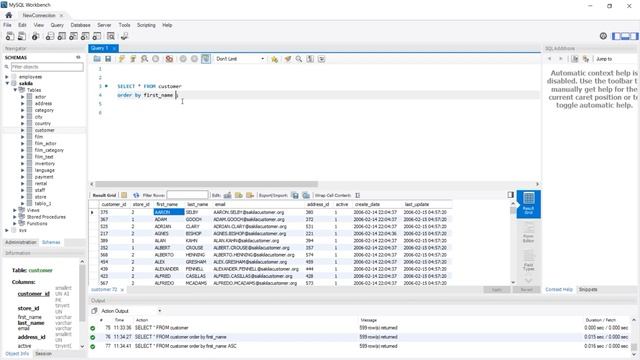Click the editor horizontal scrollbar

pyautogui.click(x=206, y=184)
